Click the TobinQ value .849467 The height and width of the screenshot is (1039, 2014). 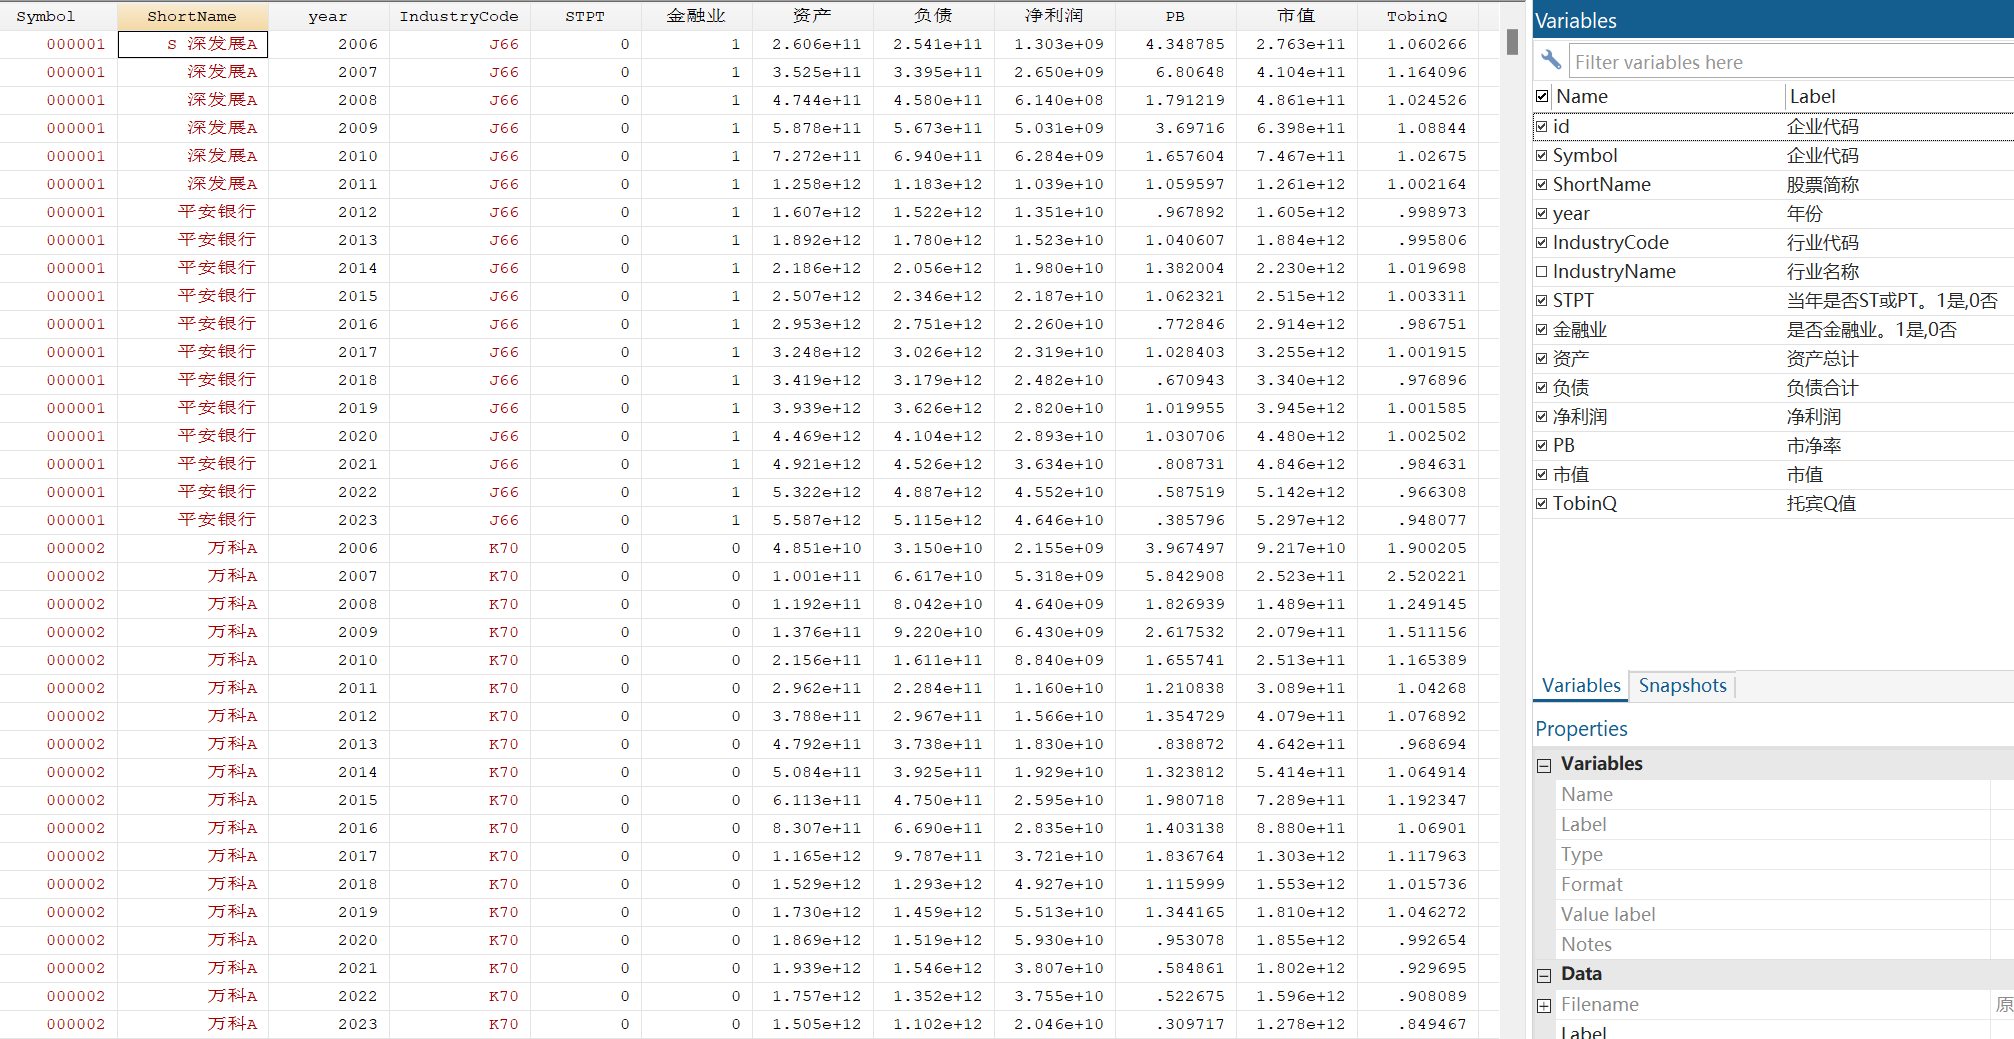(x=1417, y=1024)
